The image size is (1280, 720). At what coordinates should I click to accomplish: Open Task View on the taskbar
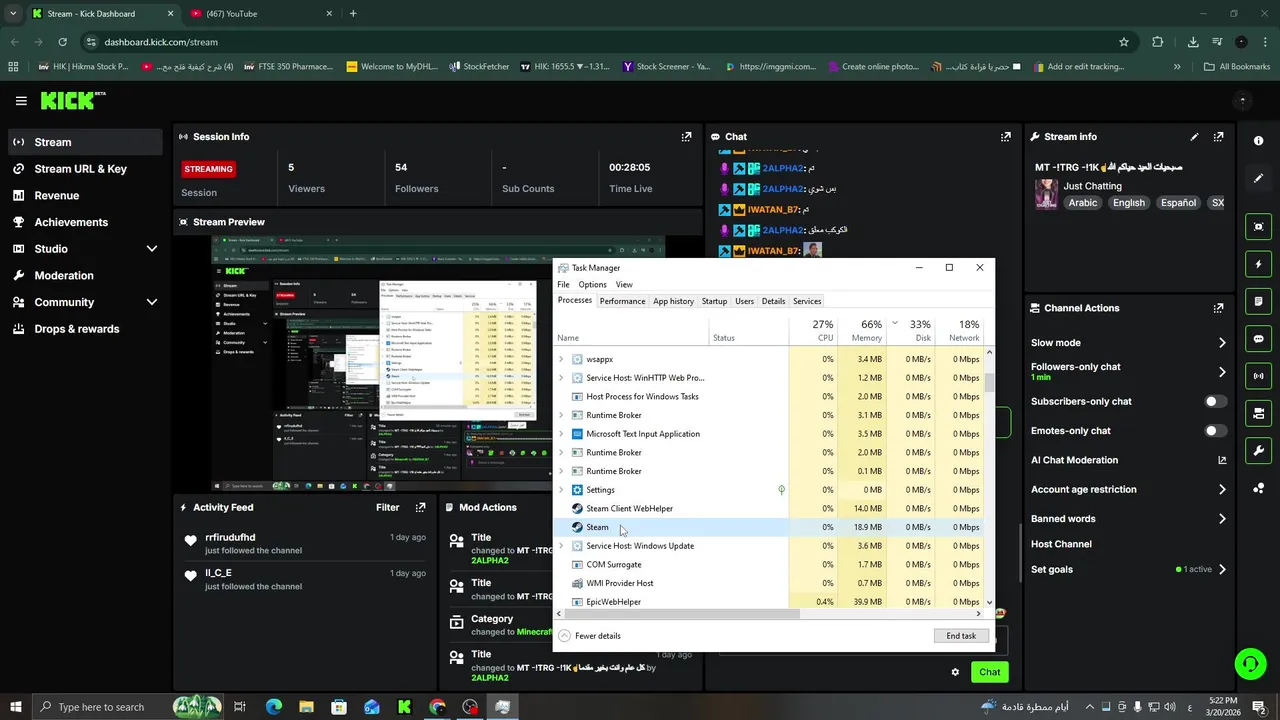tap(240, 707)
